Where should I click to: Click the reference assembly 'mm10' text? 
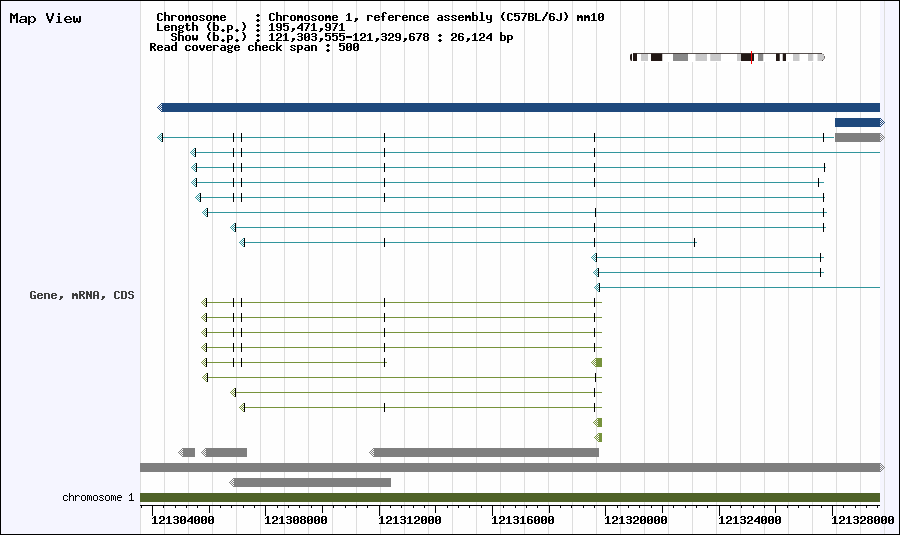pos(590,17)
